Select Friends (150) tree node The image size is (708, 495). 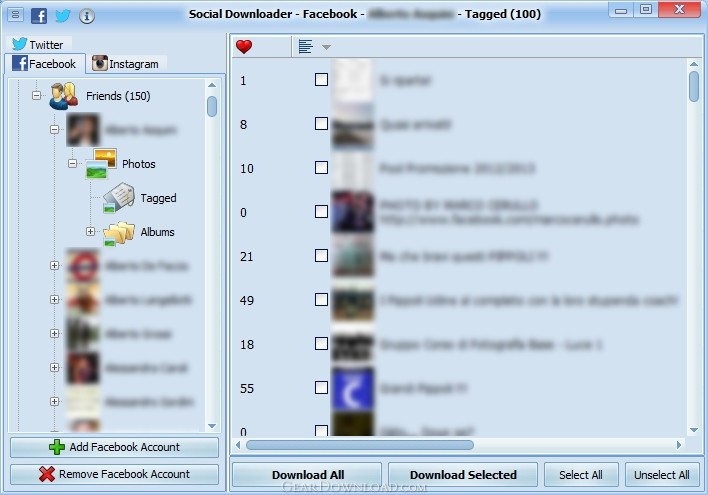point(118,96)
